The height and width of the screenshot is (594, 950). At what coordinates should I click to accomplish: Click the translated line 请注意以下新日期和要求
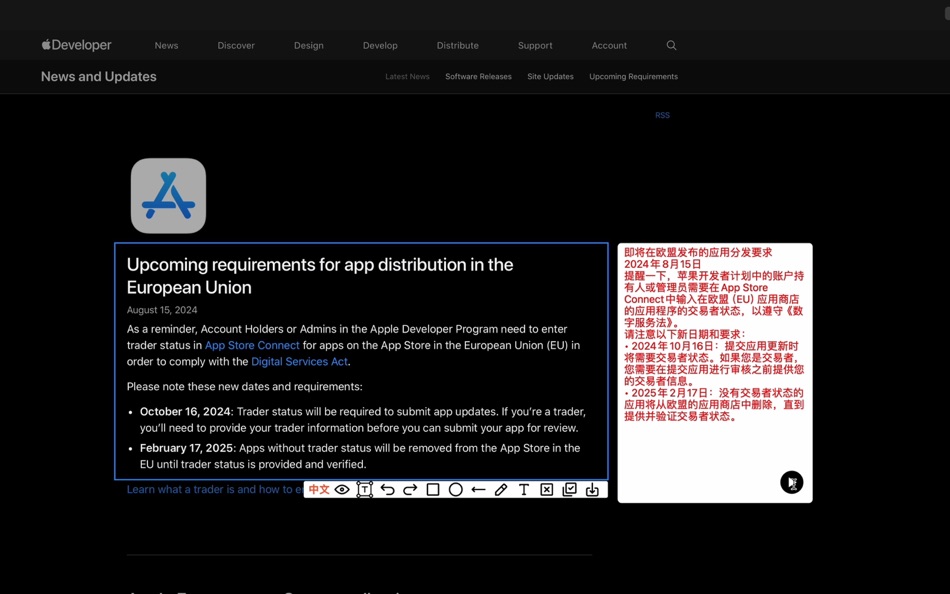pos(685,334)
